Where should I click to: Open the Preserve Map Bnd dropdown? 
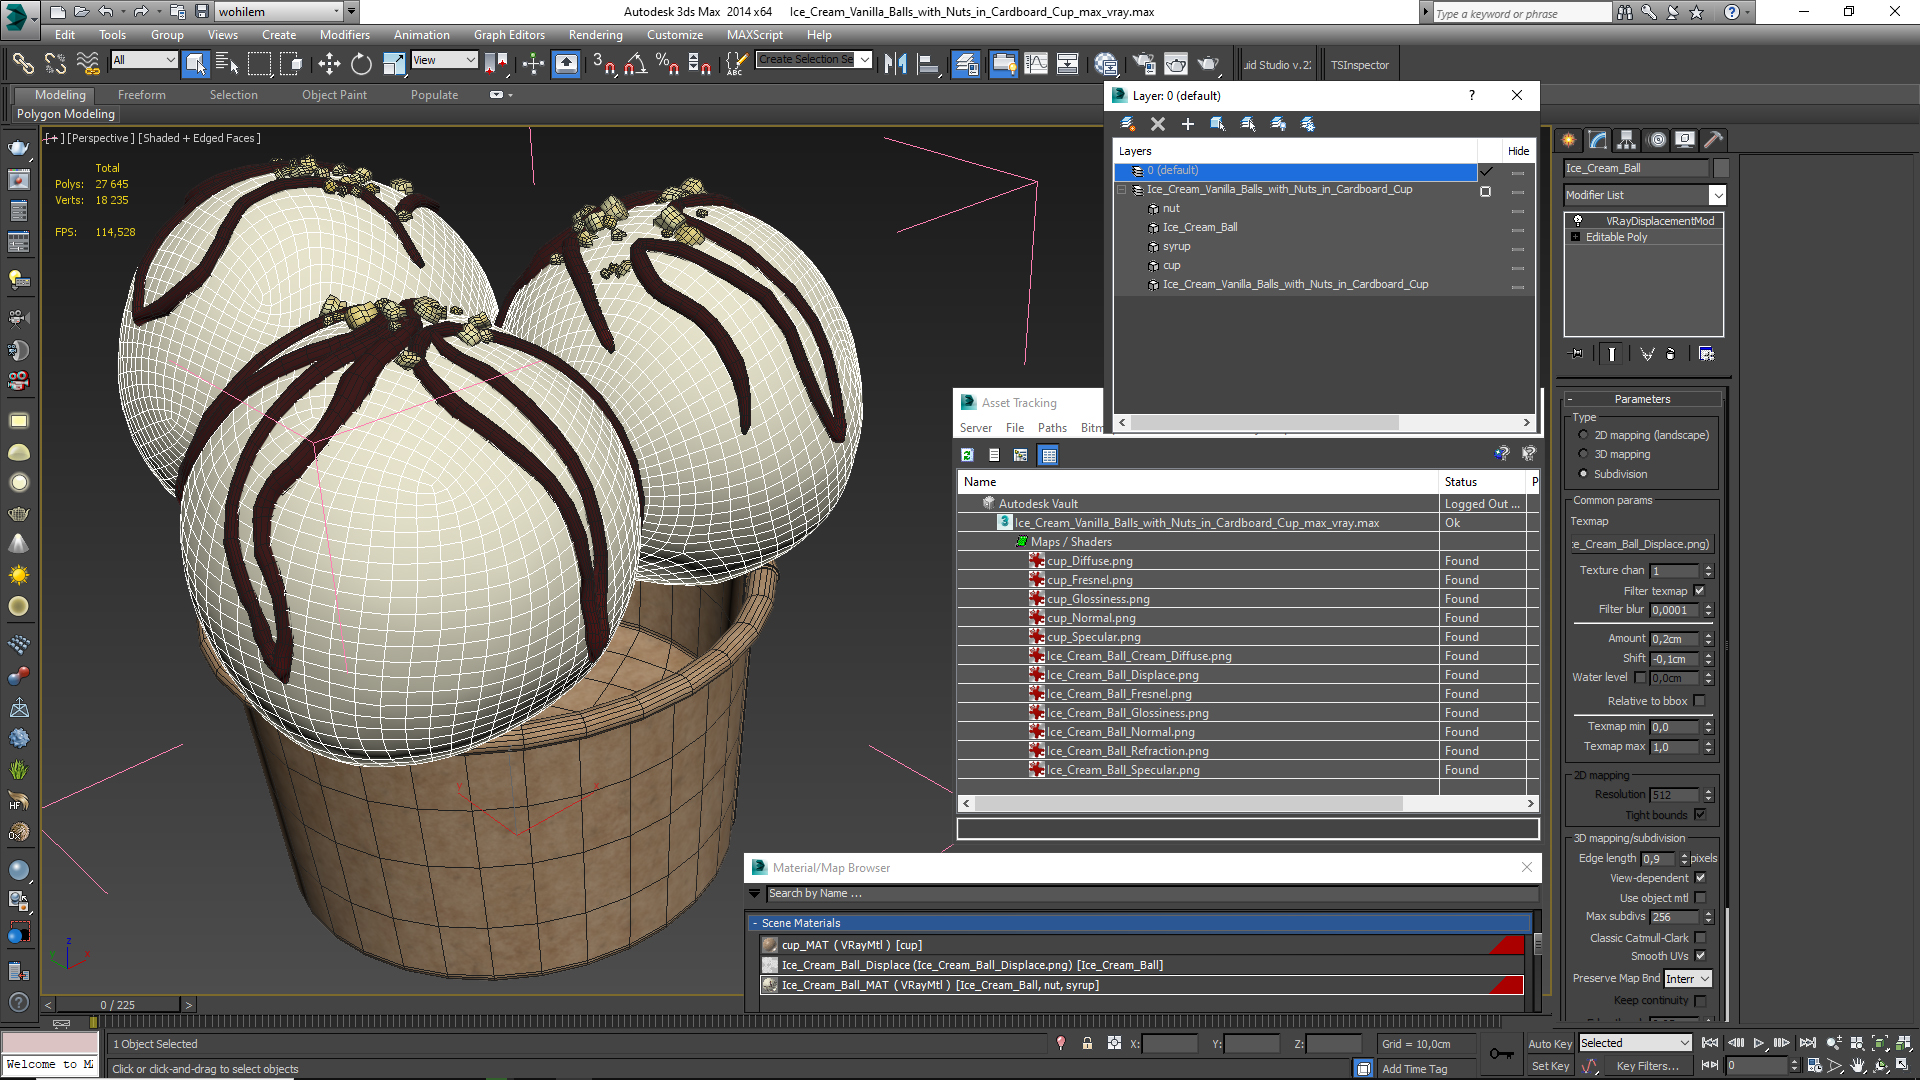1688,979
